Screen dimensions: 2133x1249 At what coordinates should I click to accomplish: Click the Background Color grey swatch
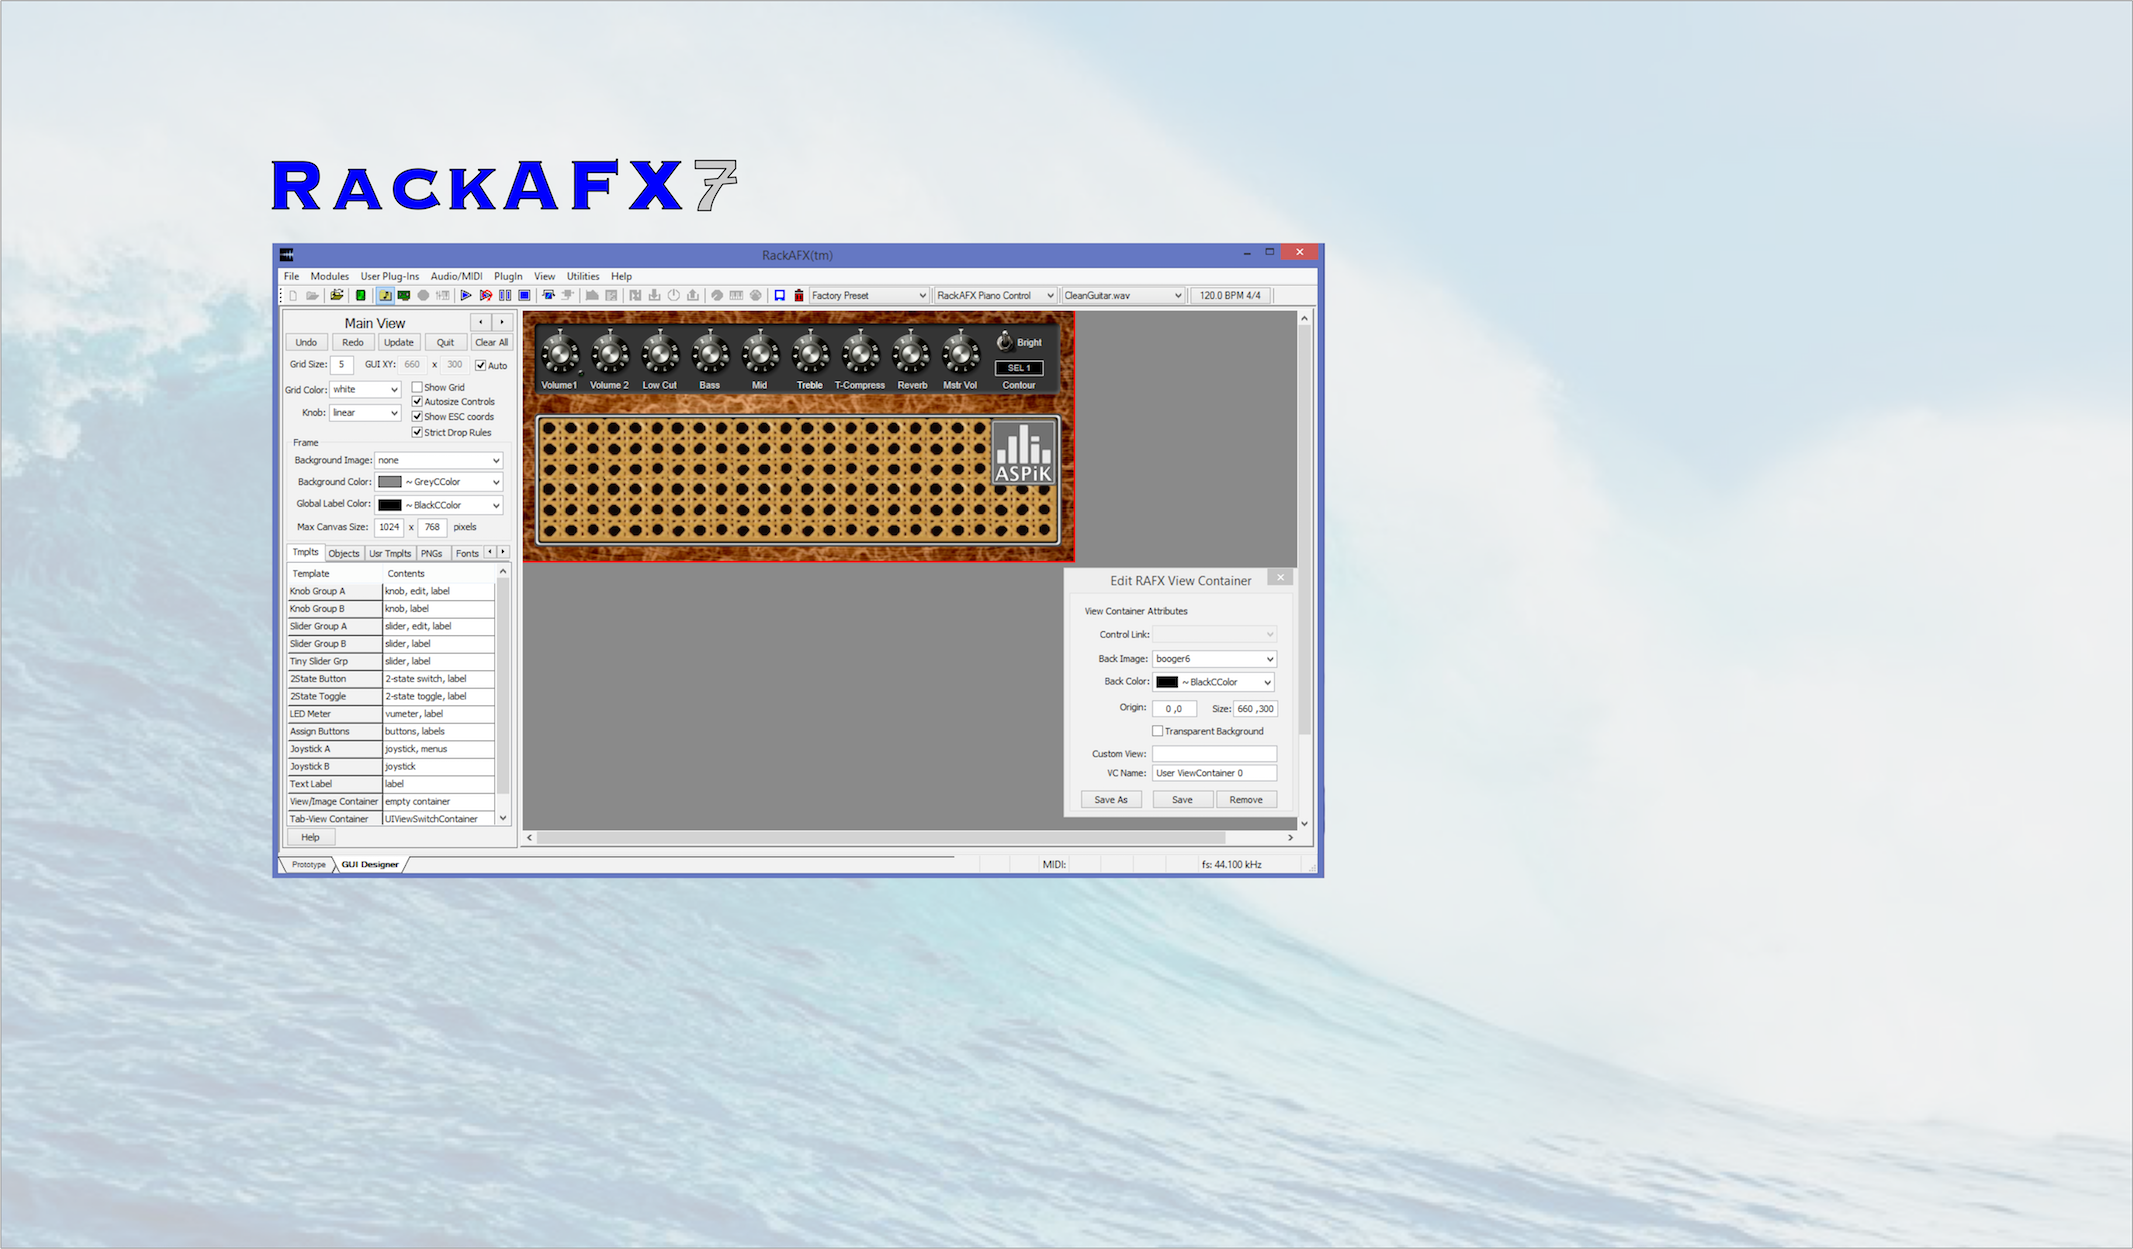(x=390, y=482)
